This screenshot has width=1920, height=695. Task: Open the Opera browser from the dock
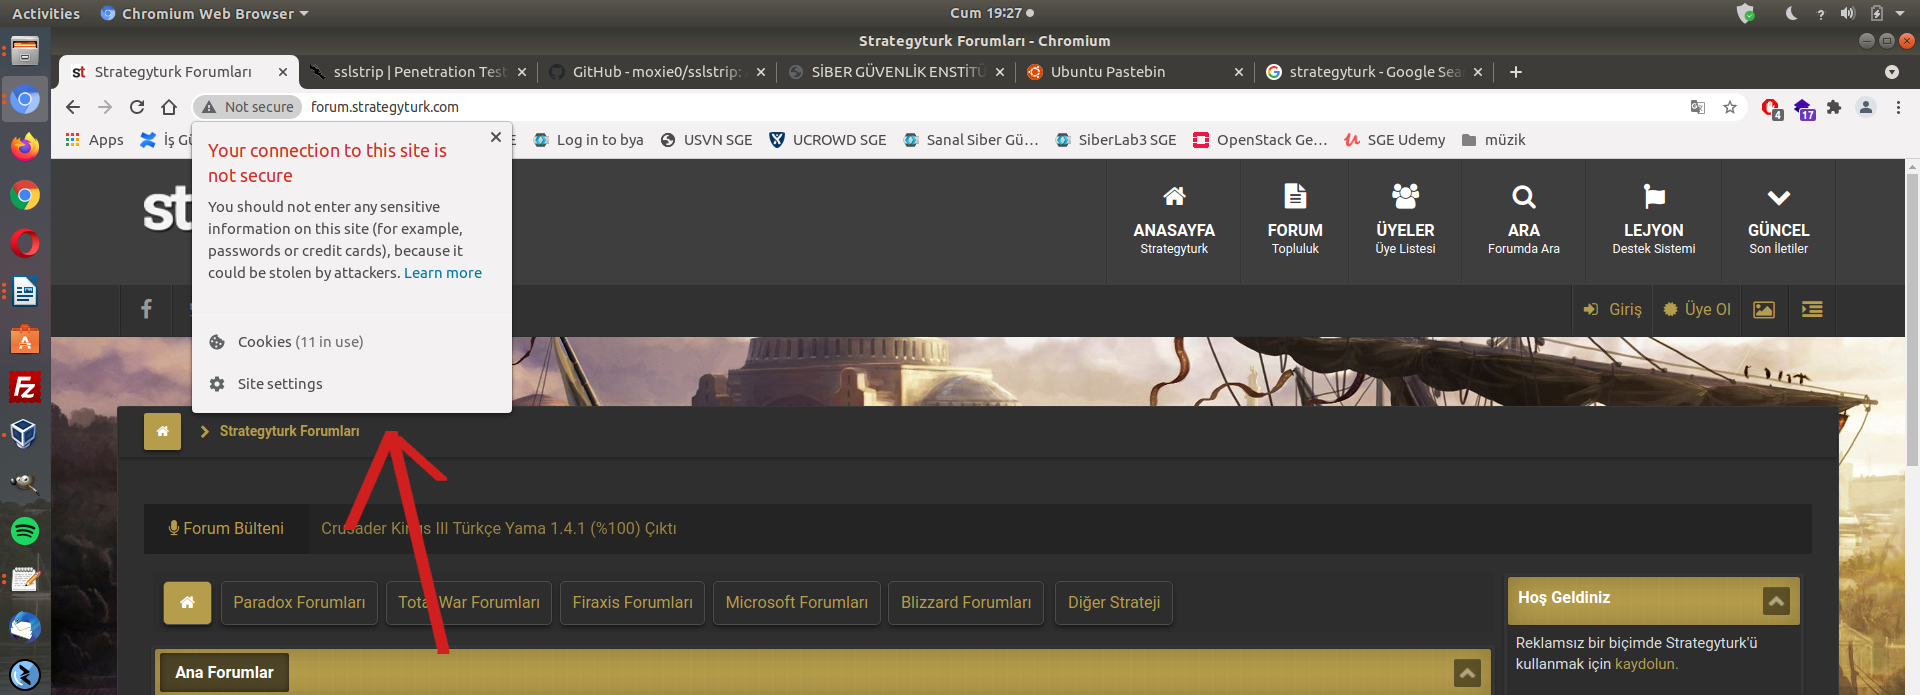25,243
